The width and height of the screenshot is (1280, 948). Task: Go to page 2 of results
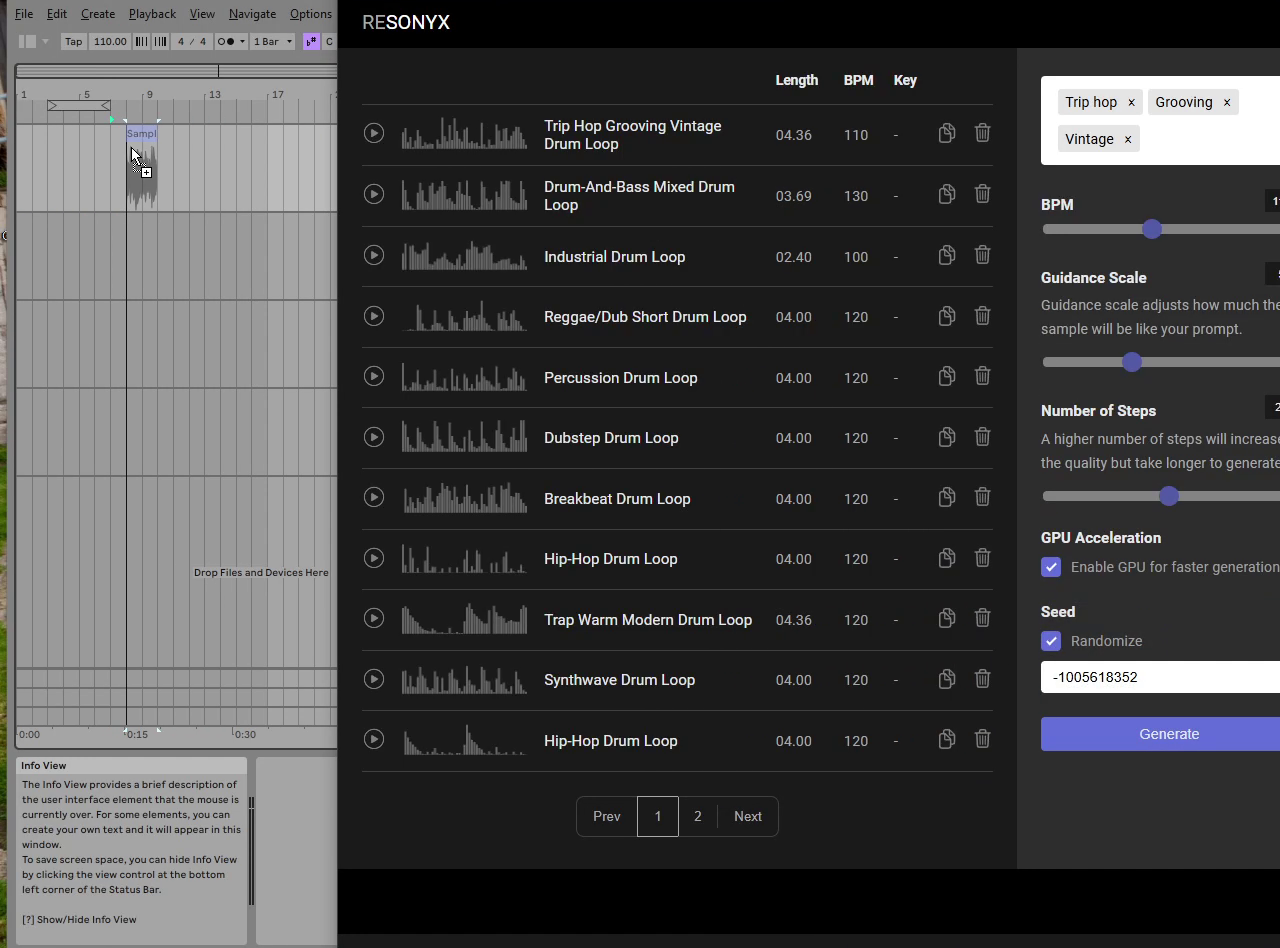[x=698, y=816]
